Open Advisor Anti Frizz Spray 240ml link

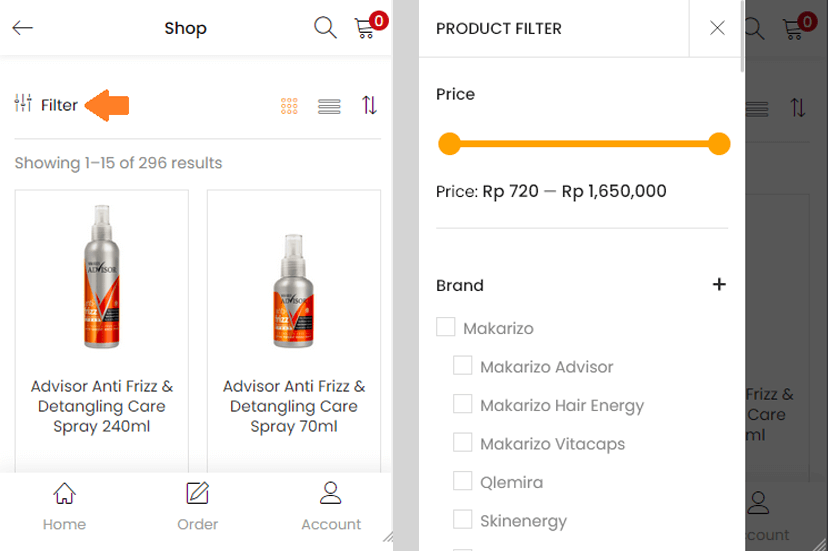[x=102, y=406]
